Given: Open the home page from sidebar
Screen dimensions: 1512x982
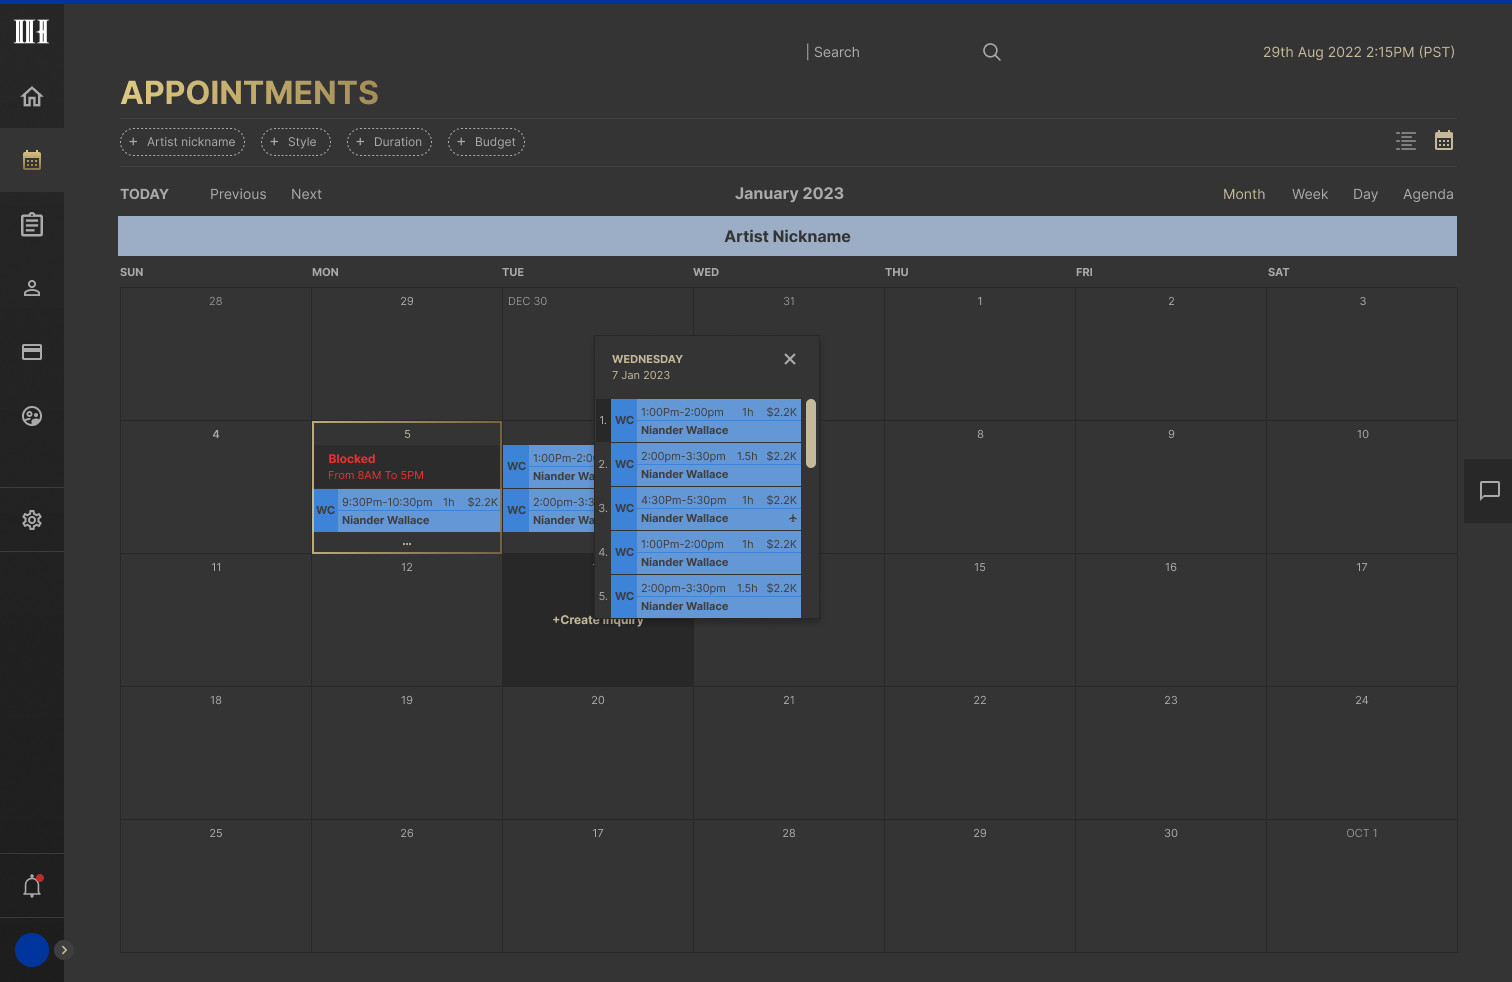Looking at the screenshot, I should tap(32, 97).
